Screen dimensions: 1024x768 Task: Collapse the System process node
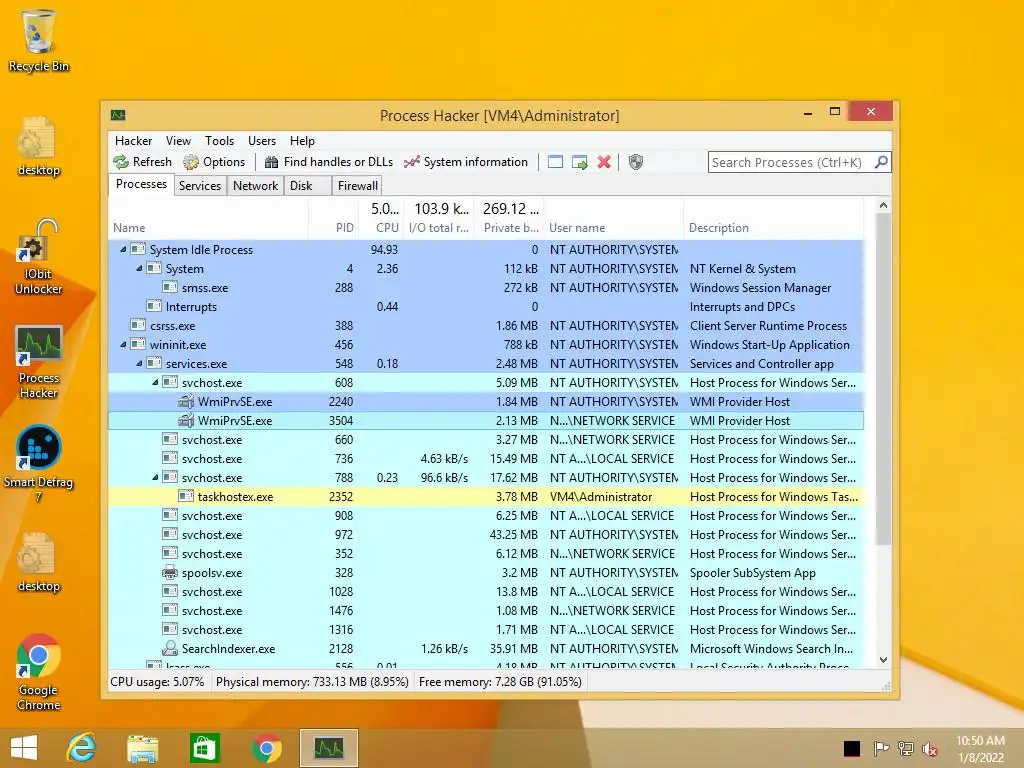click(139, 268)
